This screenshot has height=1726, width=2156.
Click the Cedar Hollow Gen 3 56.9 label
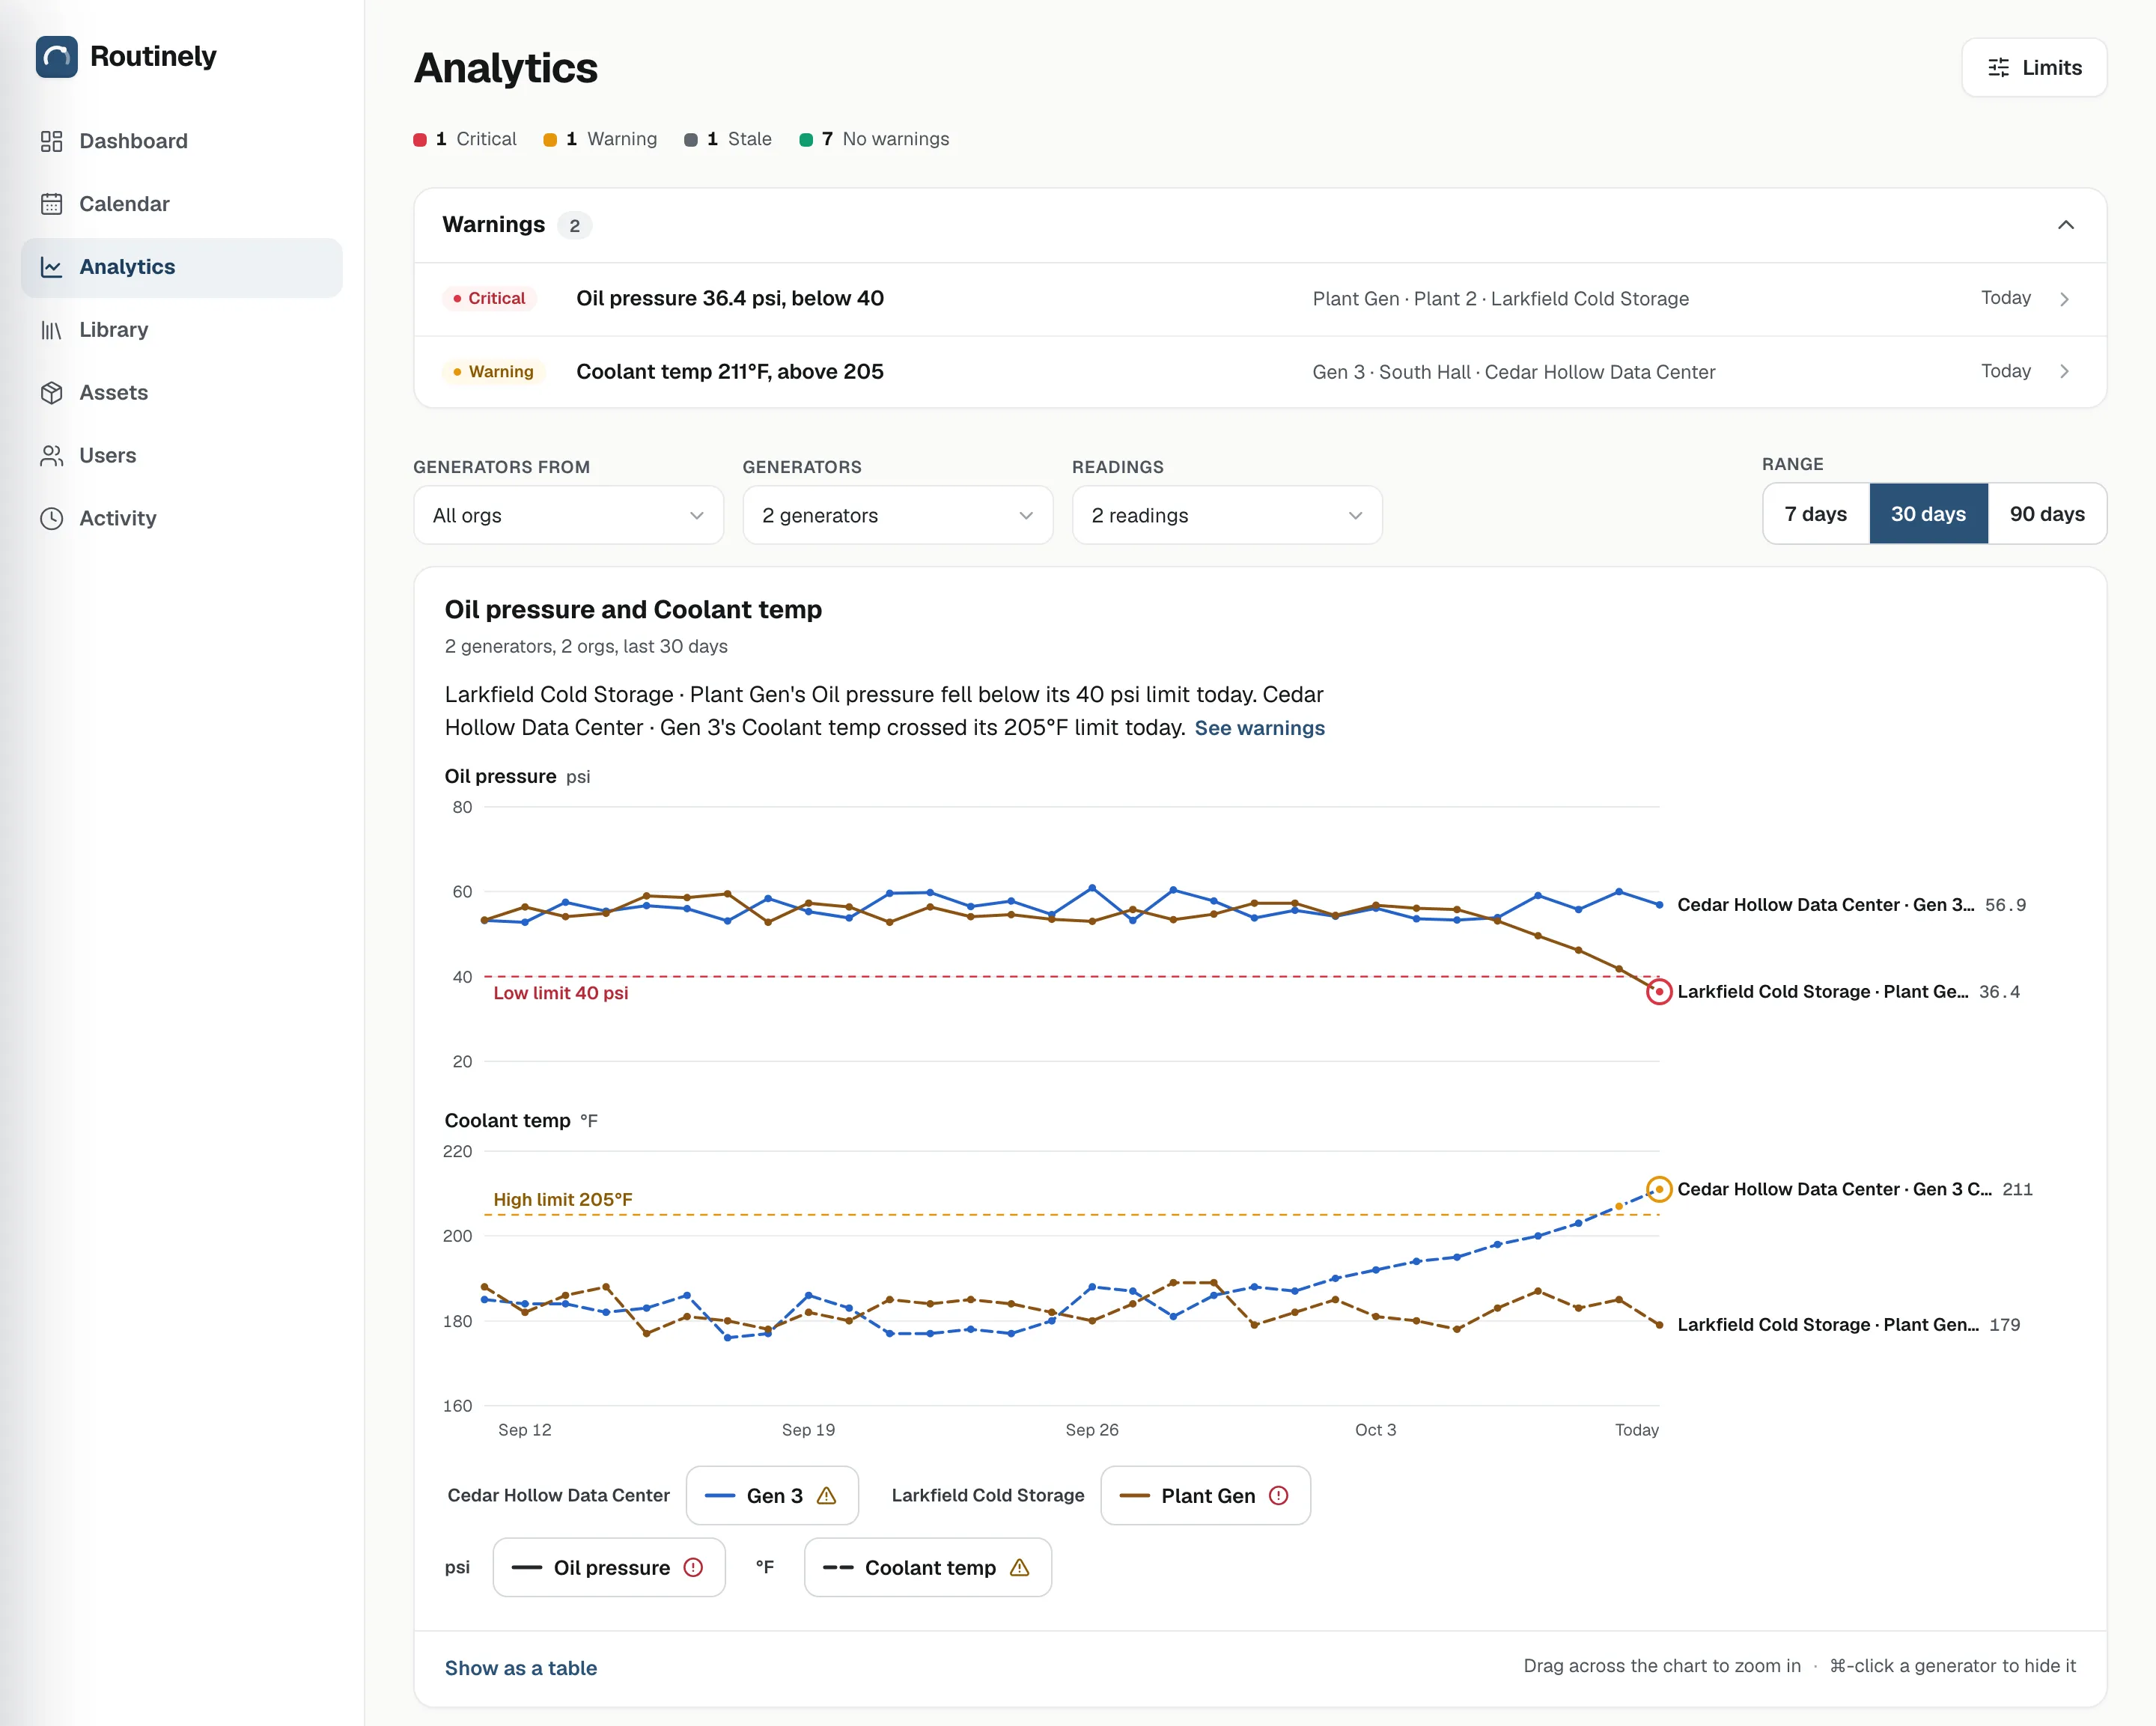pyautogui.click(x=1851, y=905)
